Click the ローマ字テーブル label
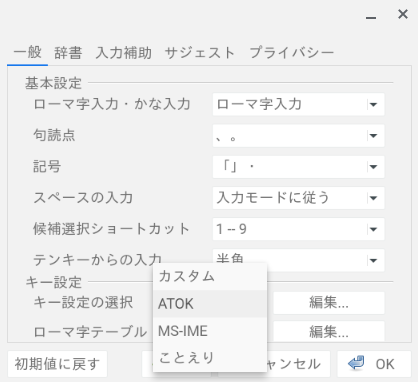 tap(90, 332)
